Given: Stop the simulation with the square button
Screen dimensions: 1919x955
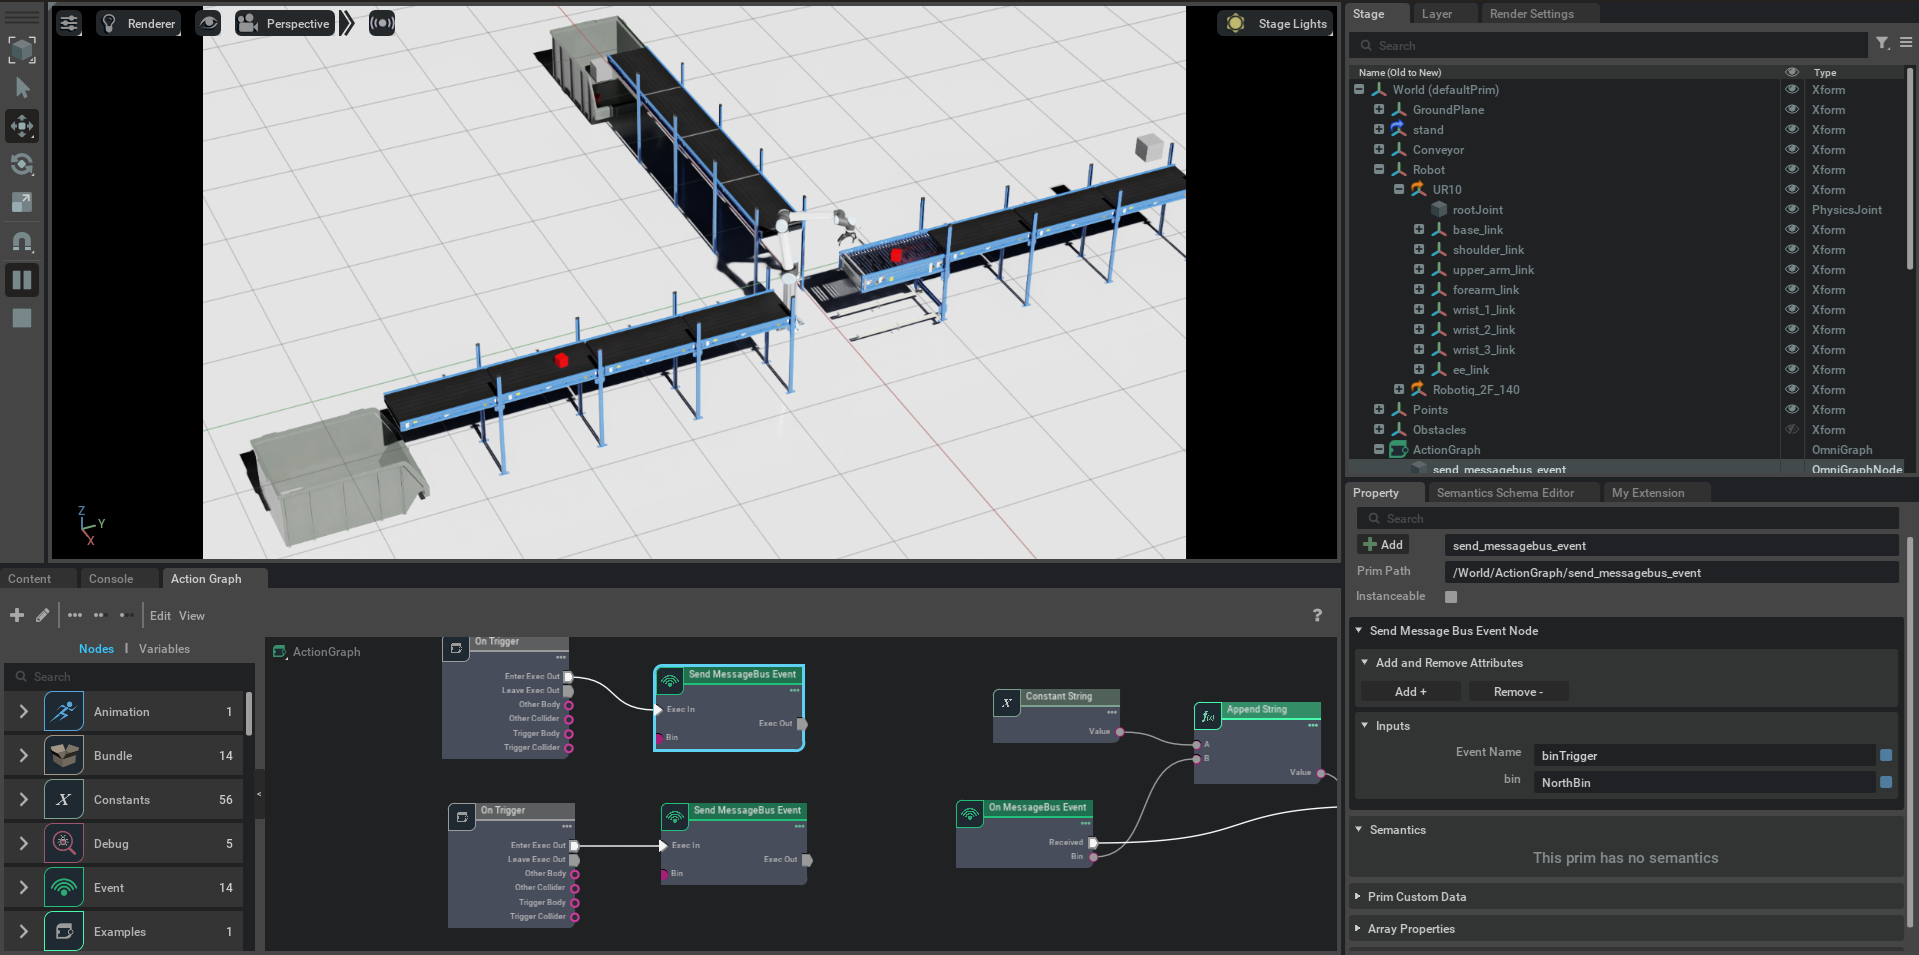Looking at the screenshot, I should [22, 318].
